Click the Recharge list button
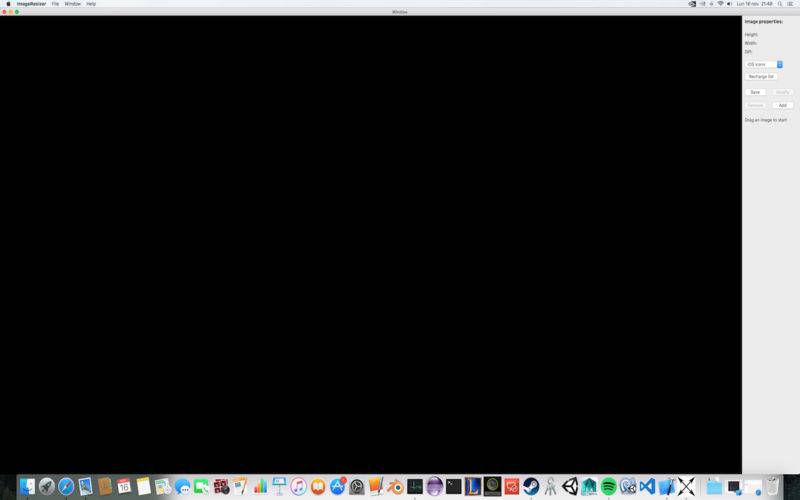Image resolution: width=800 pixels, height=500 pixels. pyautogui.click(x=761, y=77)
